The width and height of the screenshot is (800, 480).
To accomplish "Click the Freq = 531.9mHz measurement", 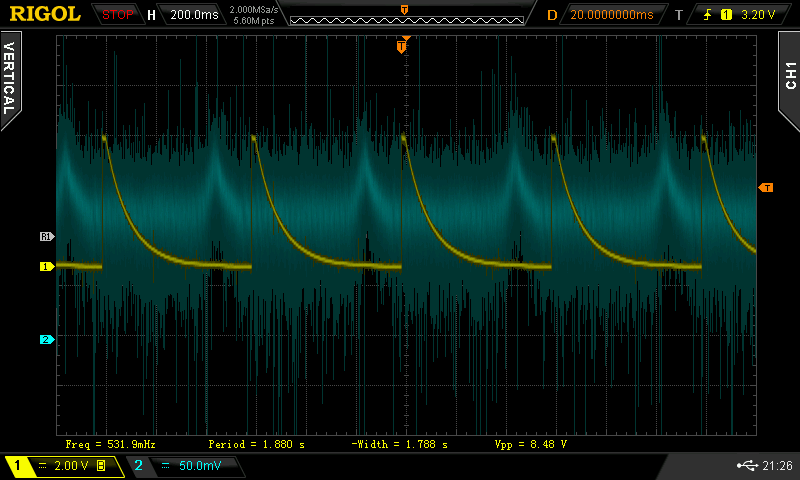I will 110,444.
